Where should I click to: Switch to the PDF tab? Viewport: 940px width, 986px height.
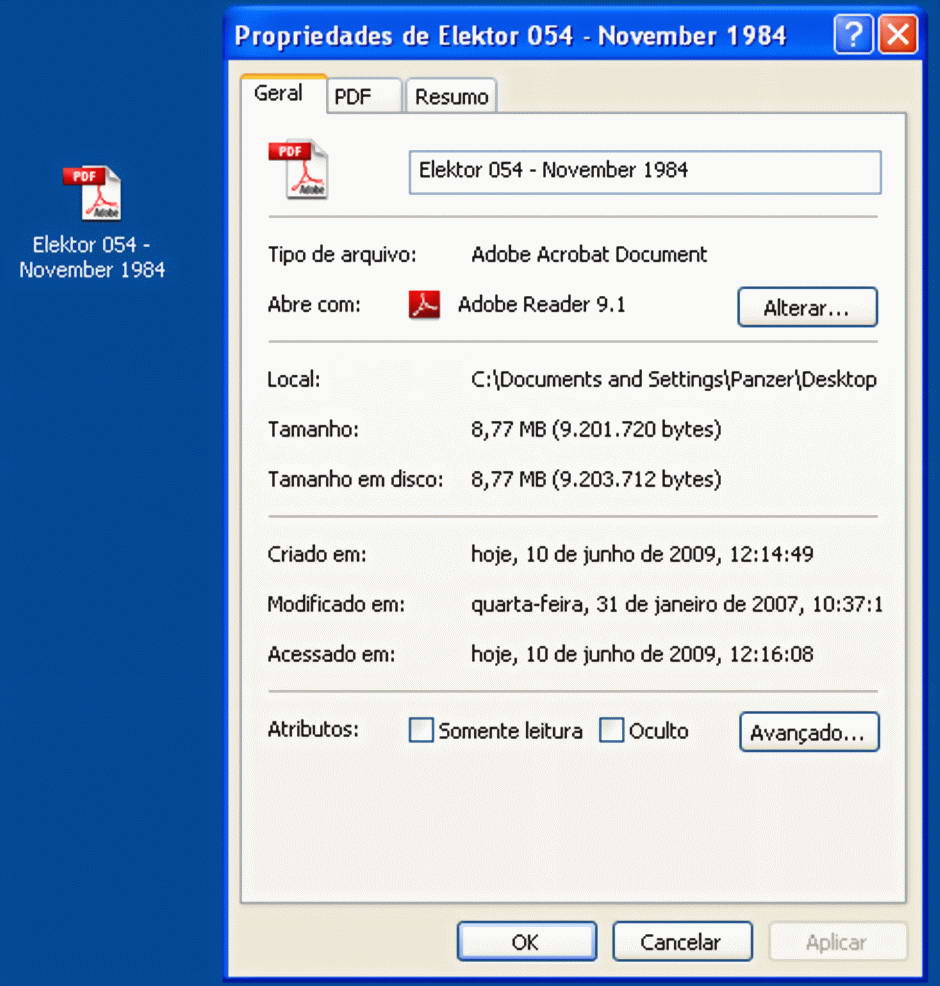click(364, 96)
